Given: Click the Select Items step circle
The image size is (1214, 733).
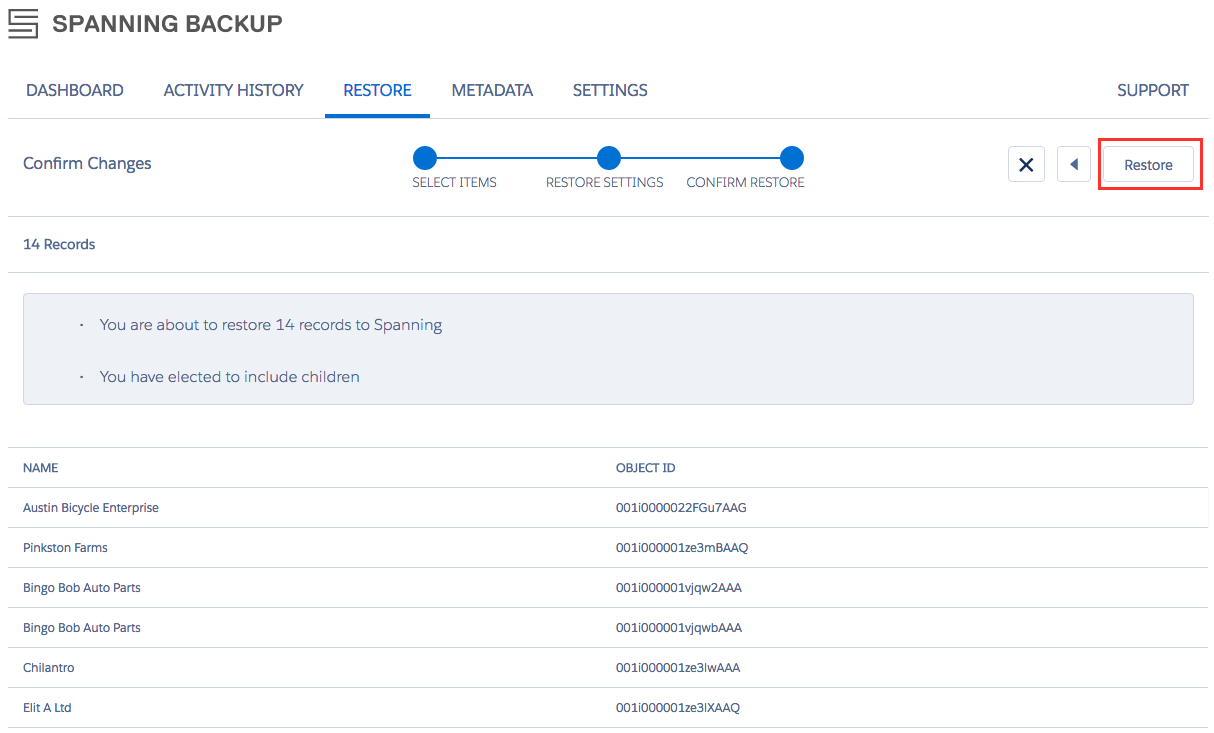Looking at the screenshot, I should tap(425, 158).
